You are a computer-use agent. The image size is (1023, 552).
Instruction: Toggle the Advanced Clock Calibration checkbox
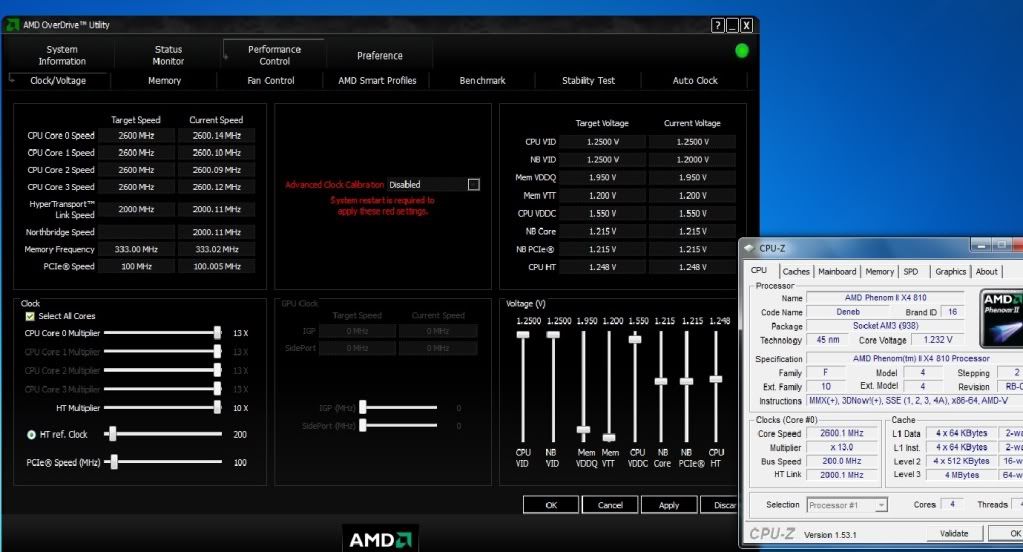tap(473, 184)
